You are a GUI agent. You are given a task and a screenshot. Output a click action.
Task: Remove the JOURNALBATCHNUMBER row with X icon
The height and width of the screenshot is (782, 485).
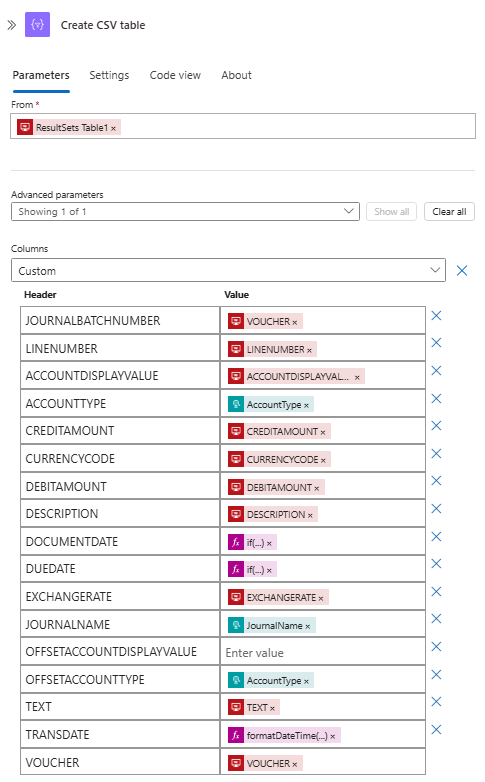(436, 315)
